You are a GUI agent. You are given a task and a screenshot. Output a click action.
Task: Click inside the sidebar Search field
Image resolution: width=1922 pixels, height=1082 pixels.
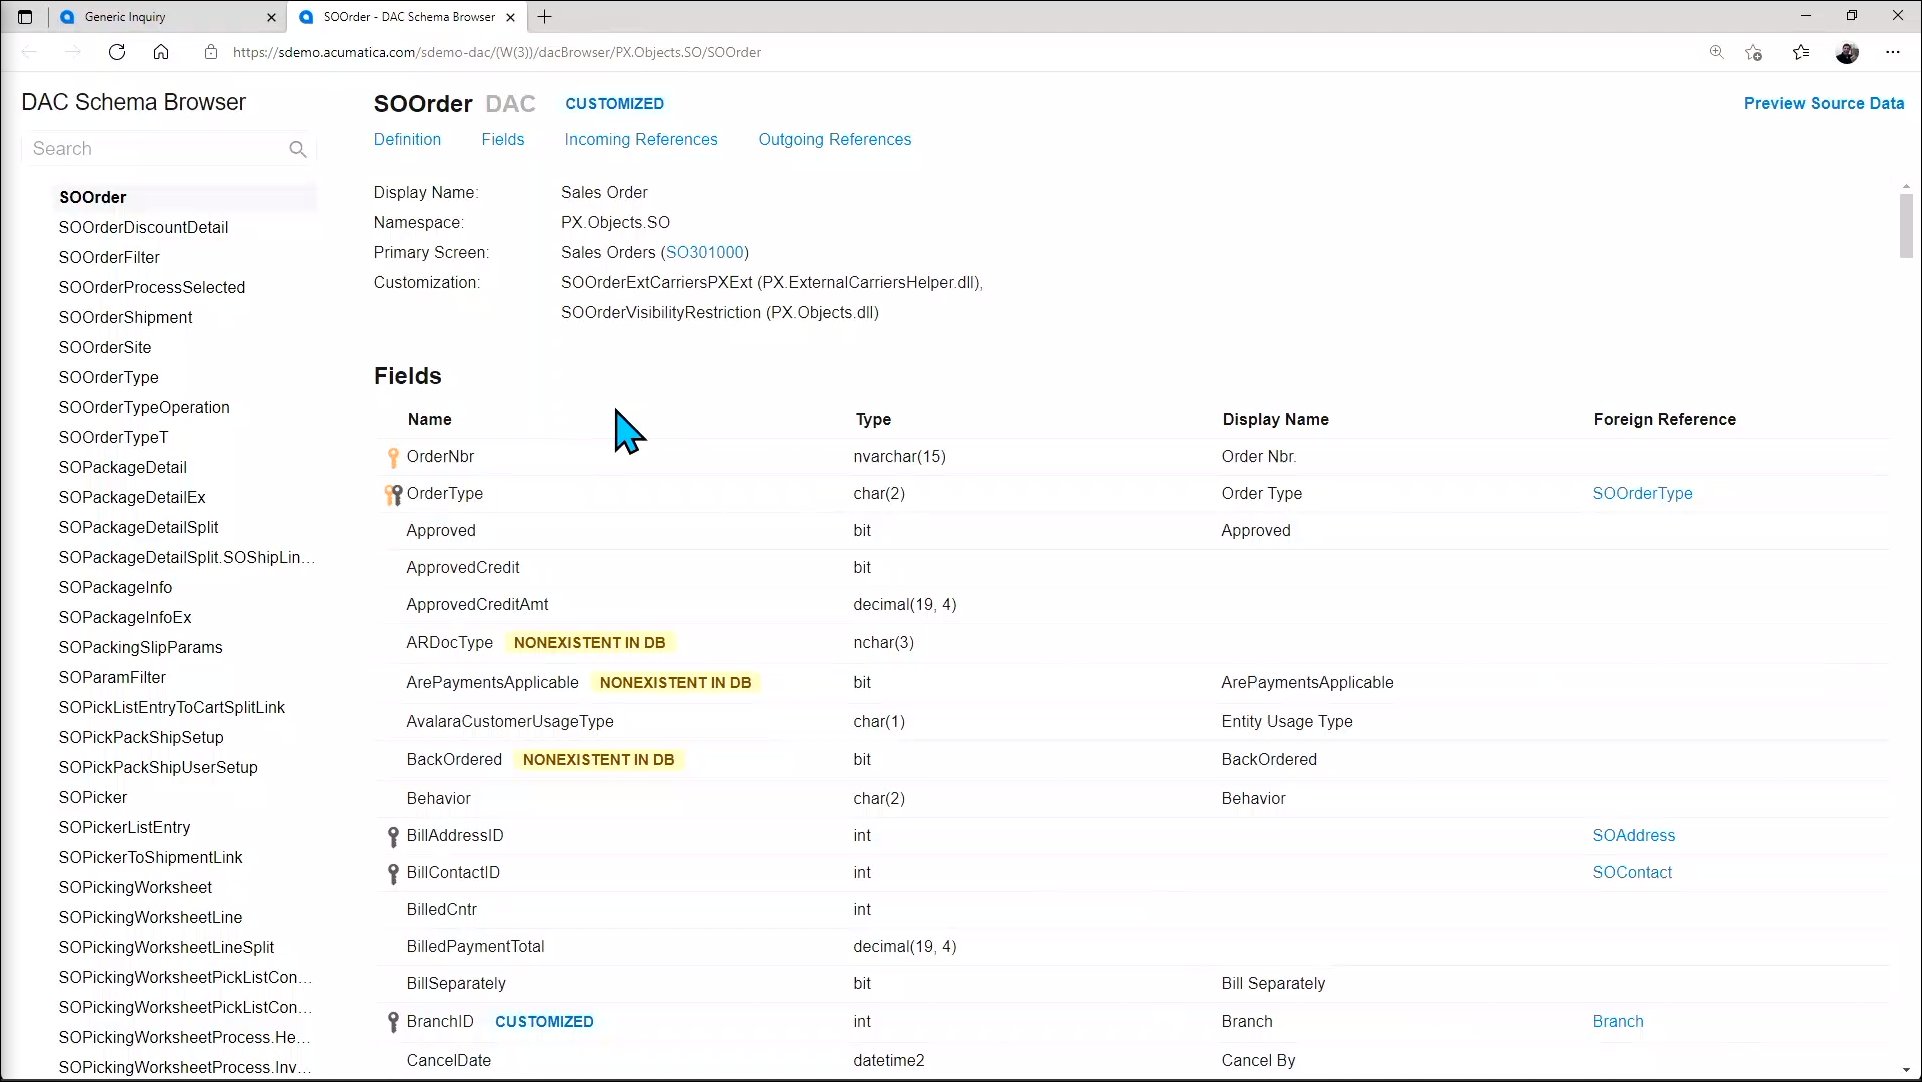(150, 148)
